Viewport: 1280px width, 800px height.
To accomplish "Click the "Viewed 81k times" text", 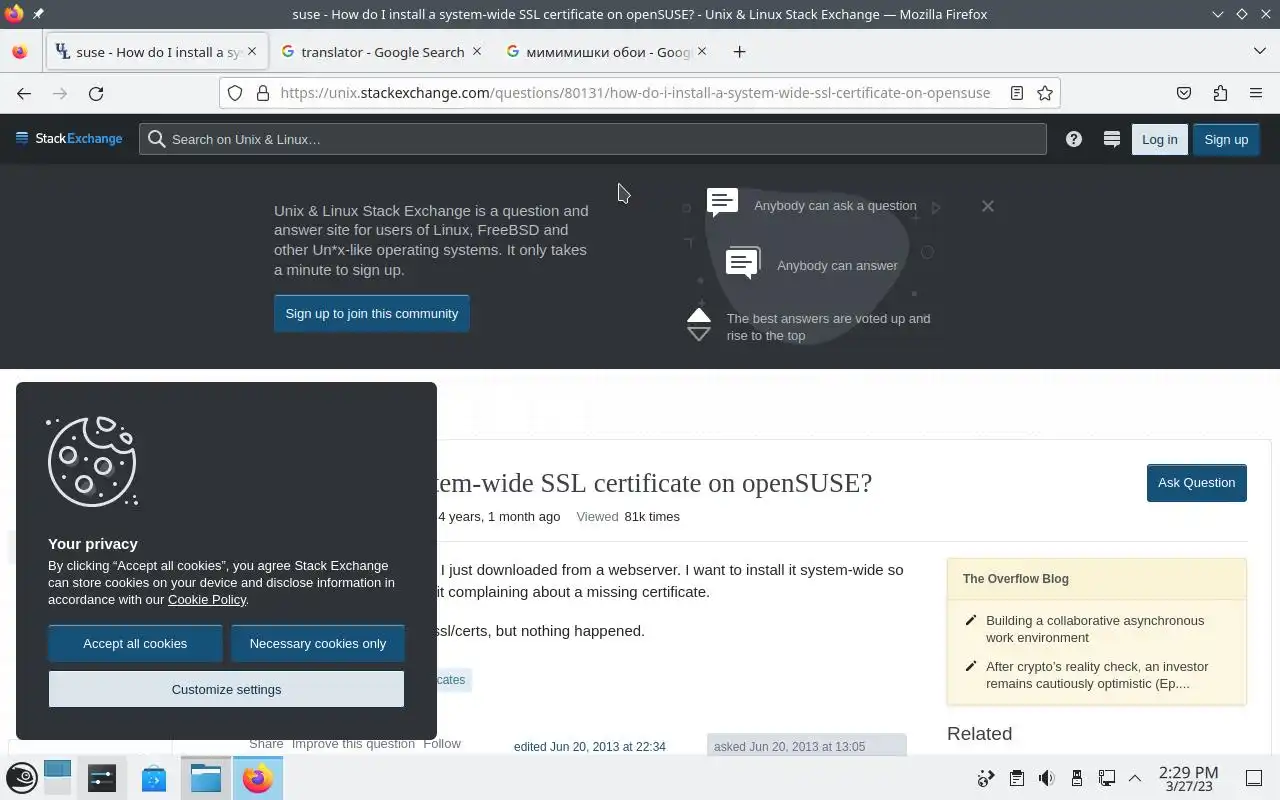I will point(628,517).
